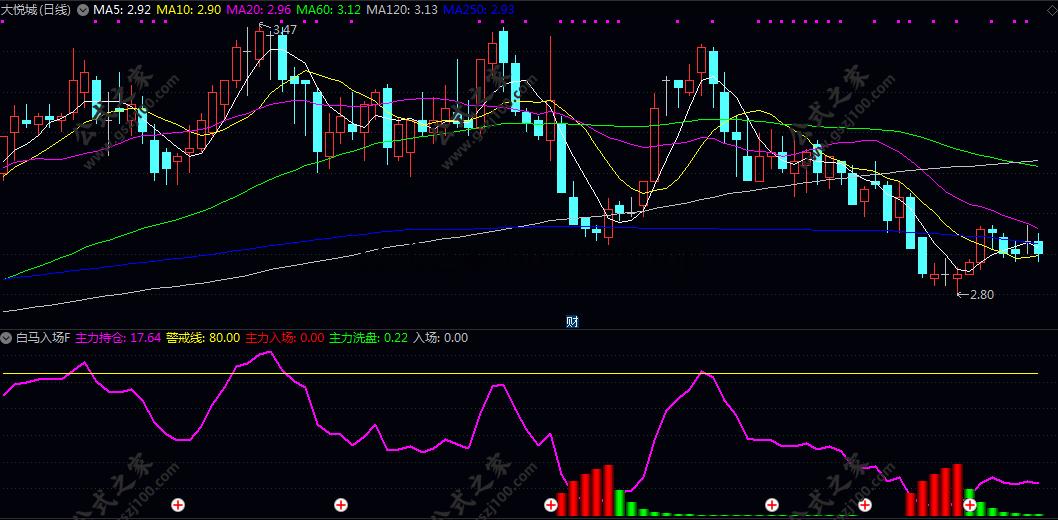Click the 白马入场F indicator name

[x=43, y=337]
